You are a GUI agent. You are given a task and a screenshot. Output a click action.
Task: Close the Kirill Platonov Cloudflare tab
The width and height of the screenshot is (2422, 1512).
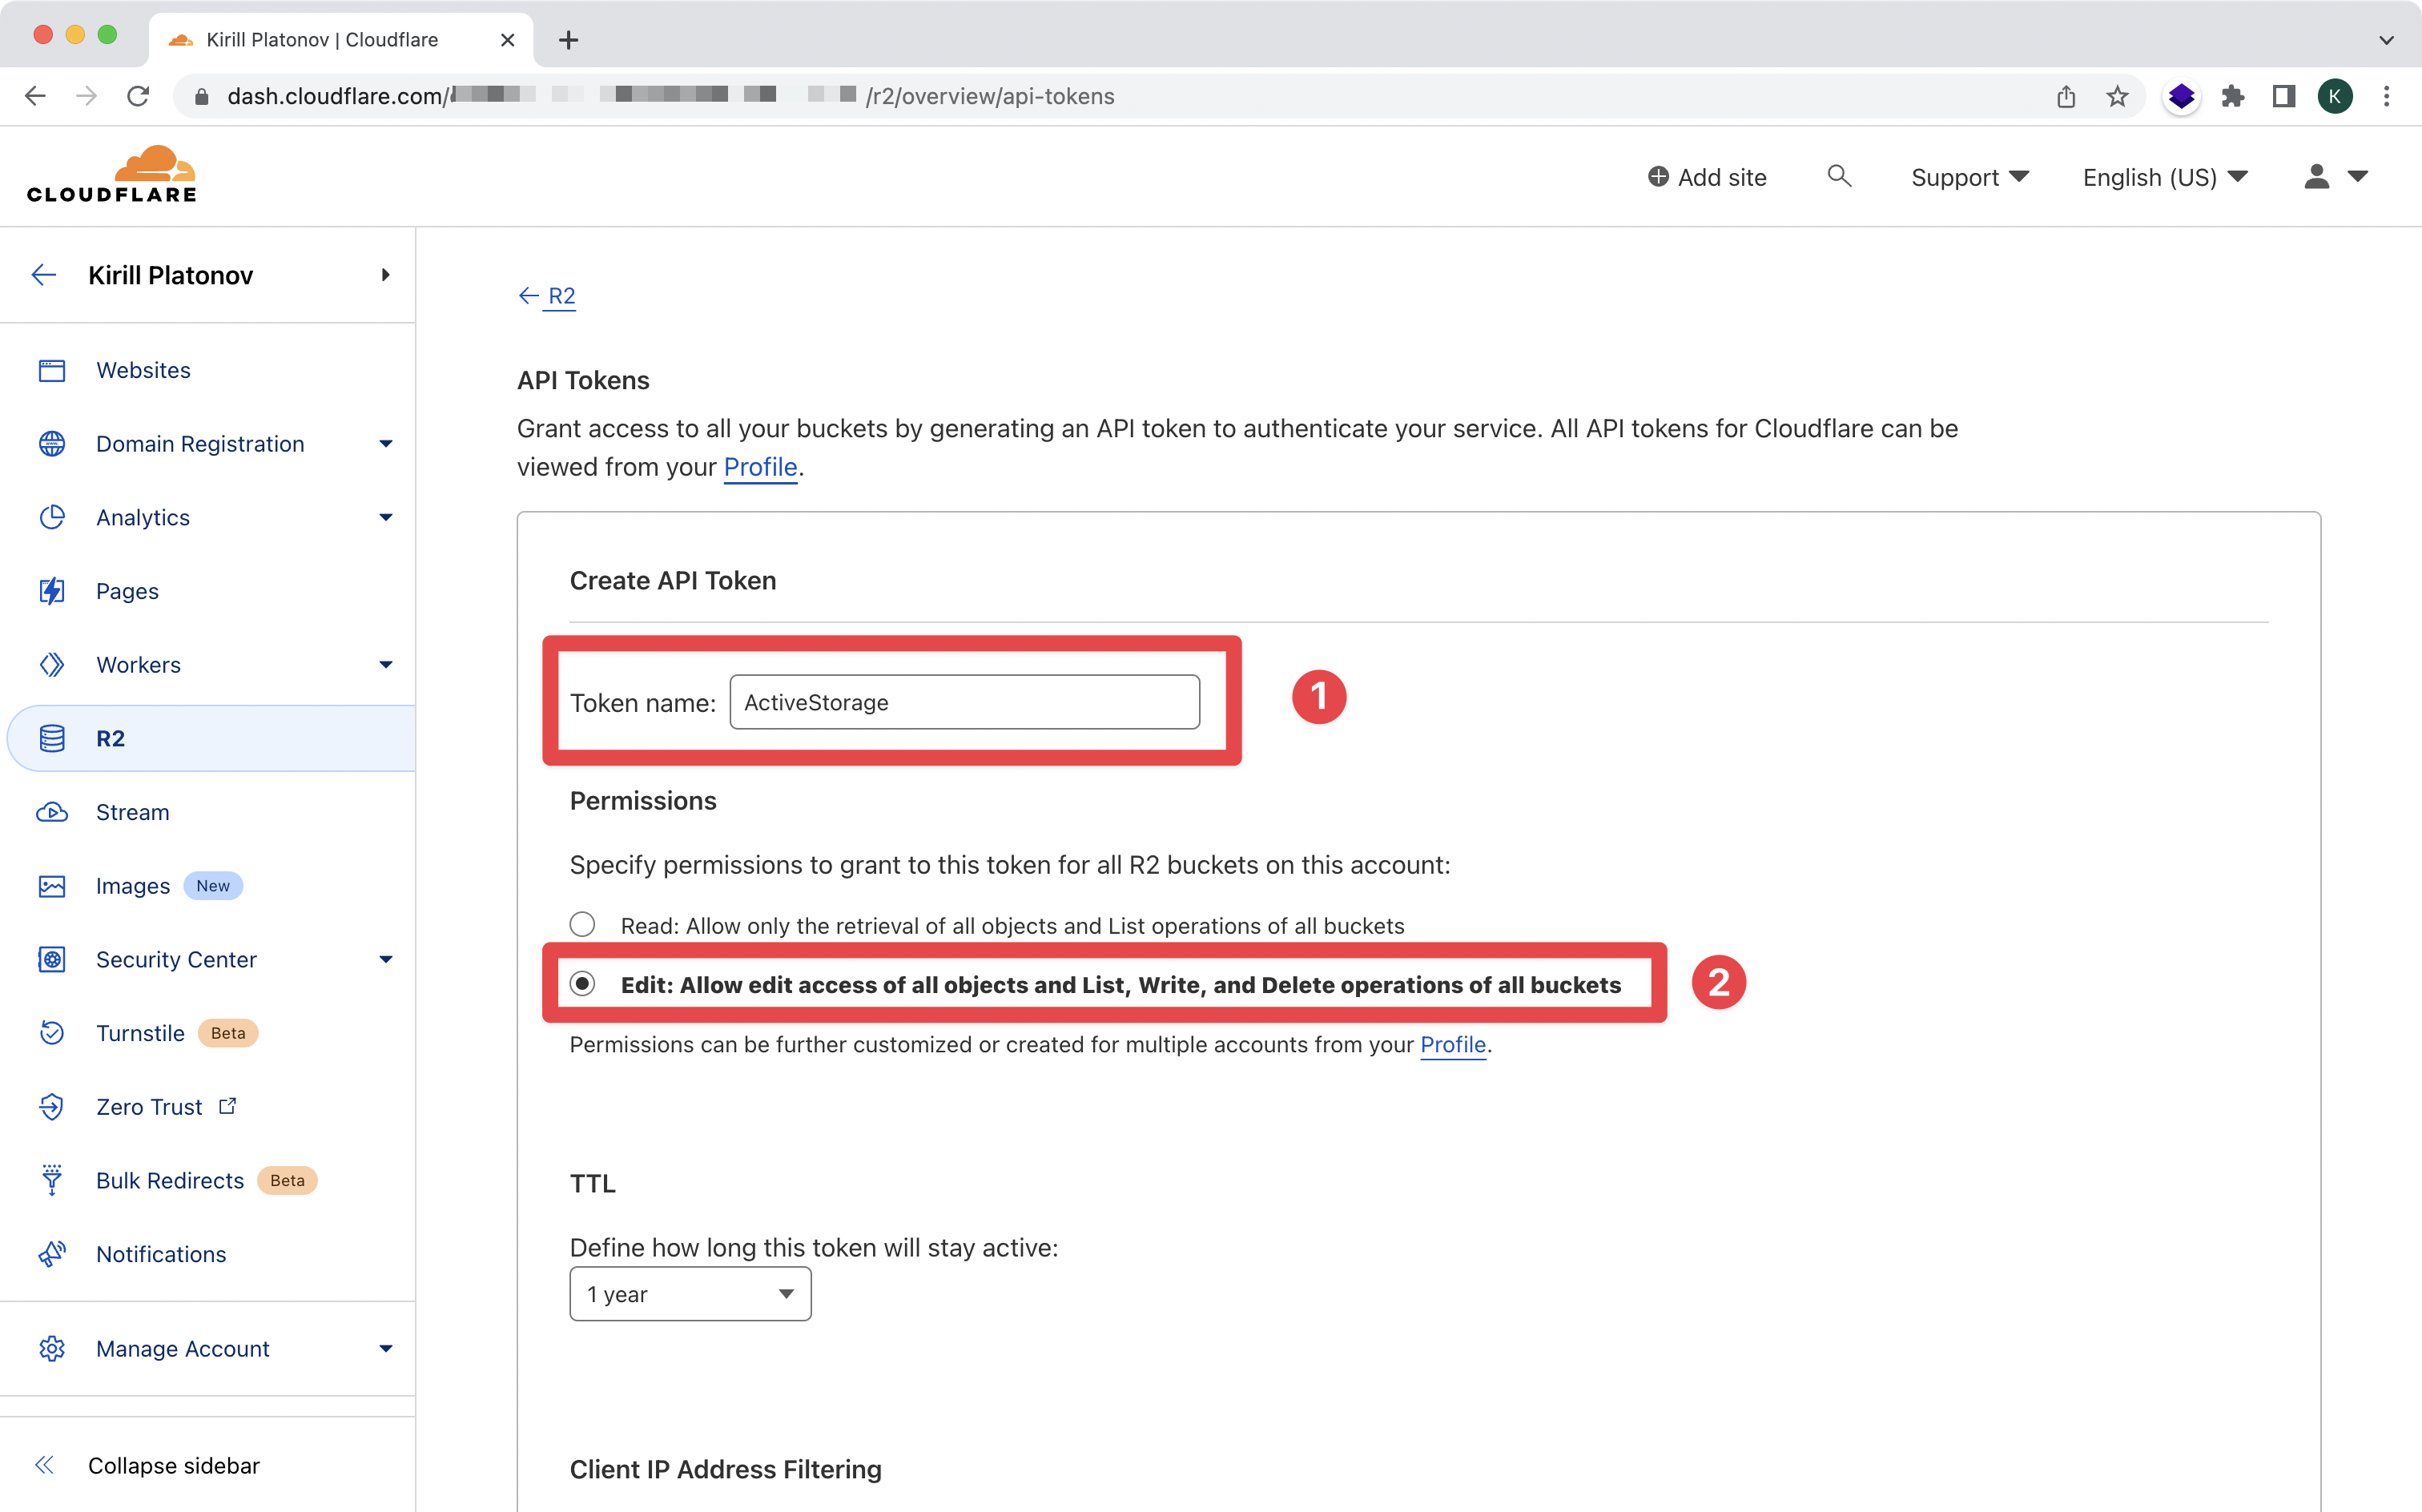tap(508, 40)
